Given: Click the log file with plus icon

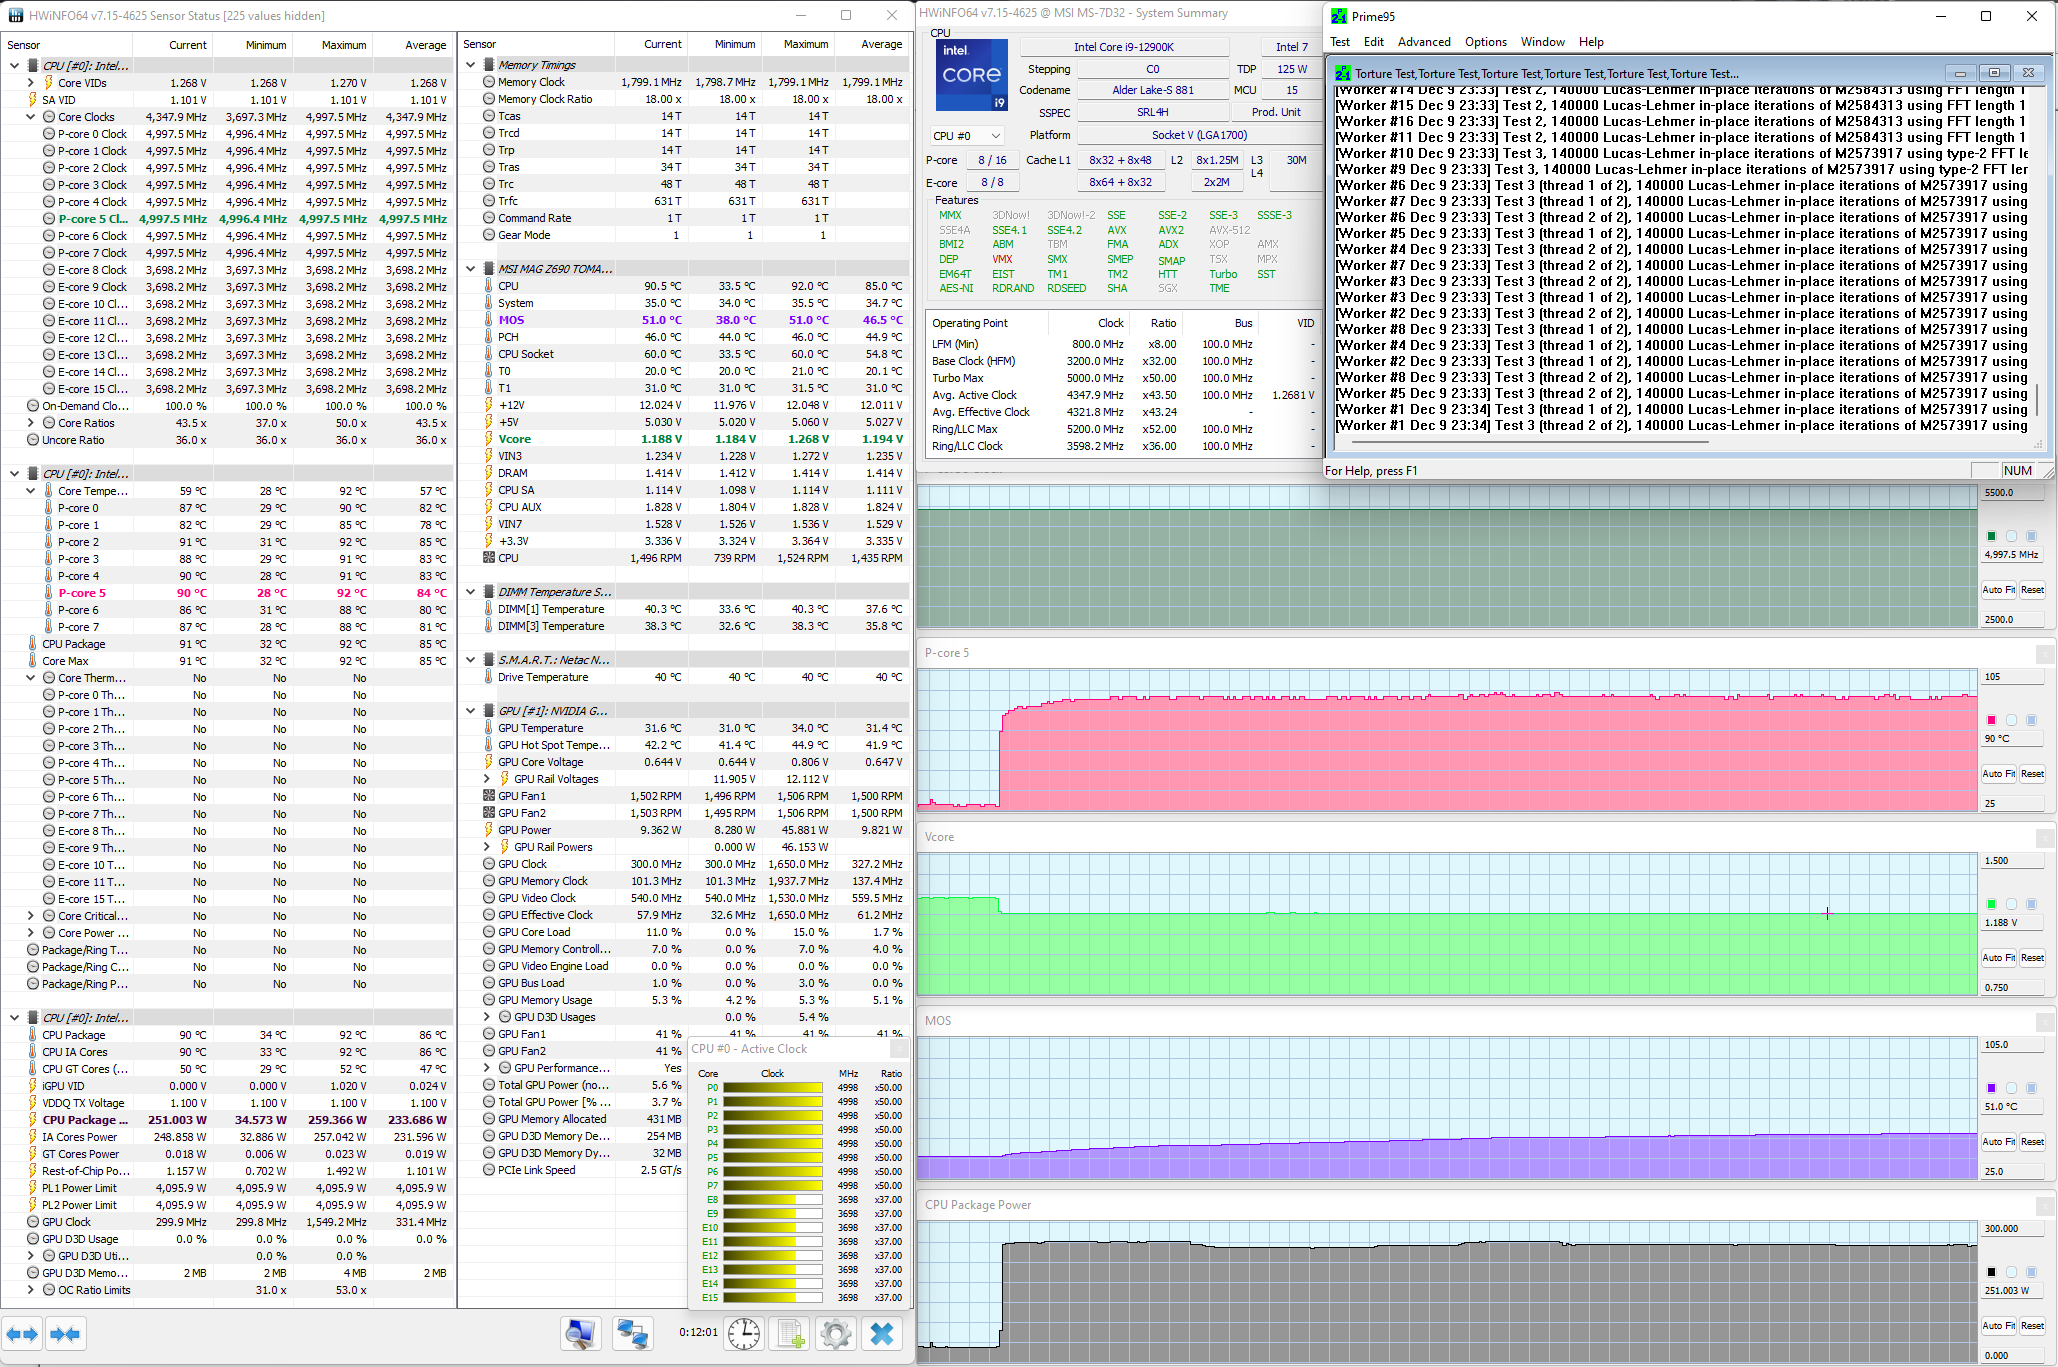Looking at the screenshot, I should (x=790, y=1333).
